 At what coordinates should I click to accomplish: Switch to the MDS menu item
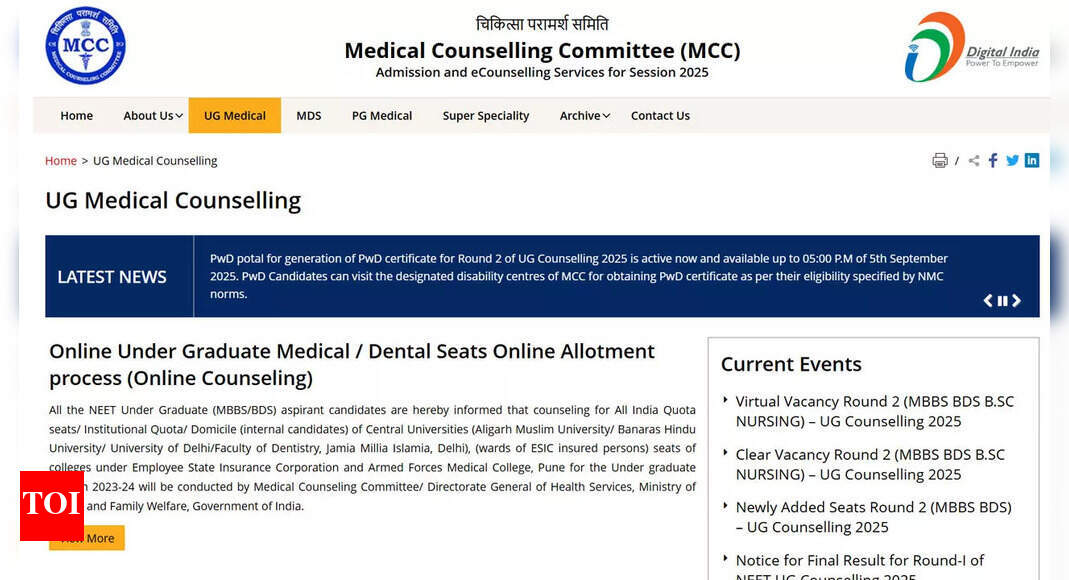point(309,115)
